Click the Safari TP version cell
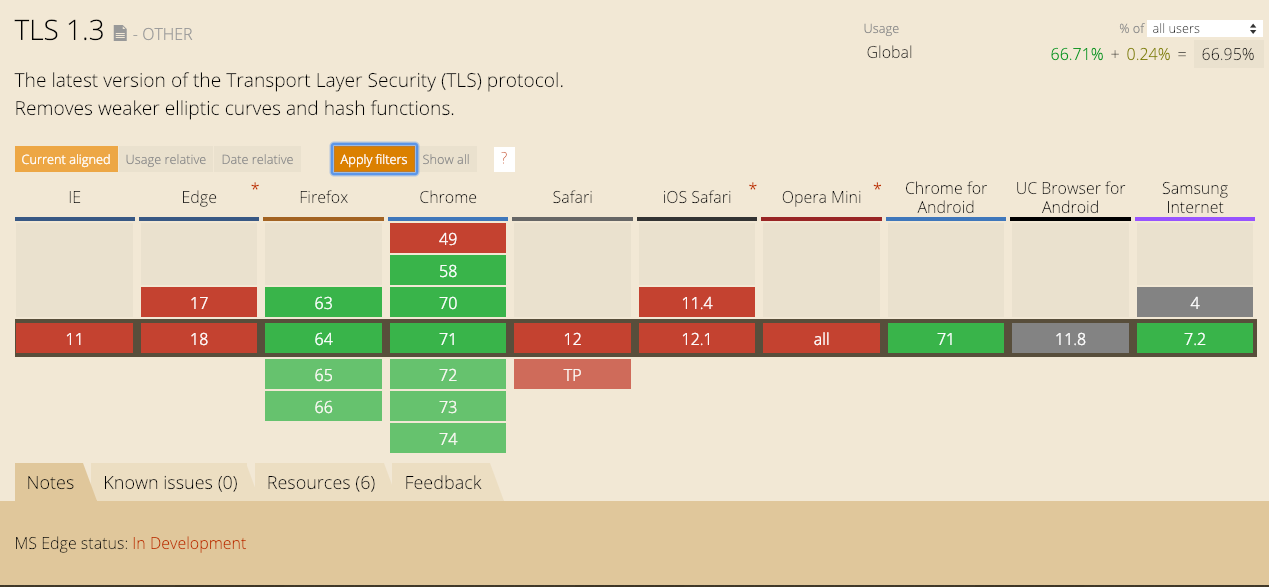 click(572, 374)
